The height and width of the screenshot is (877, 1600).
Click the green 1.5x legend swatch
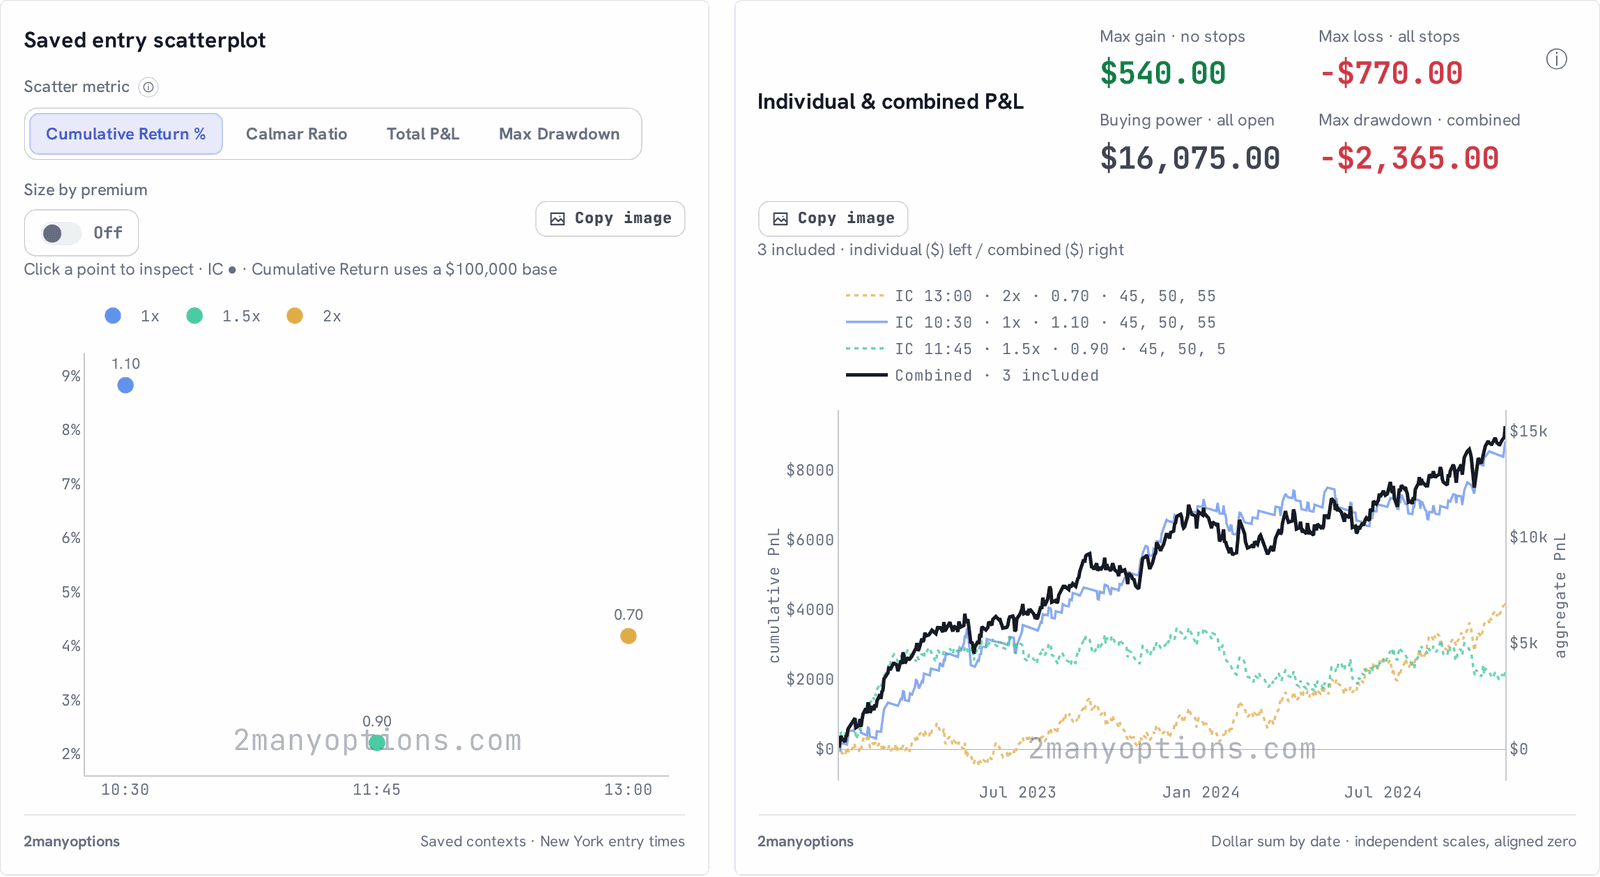pos(195,316)
